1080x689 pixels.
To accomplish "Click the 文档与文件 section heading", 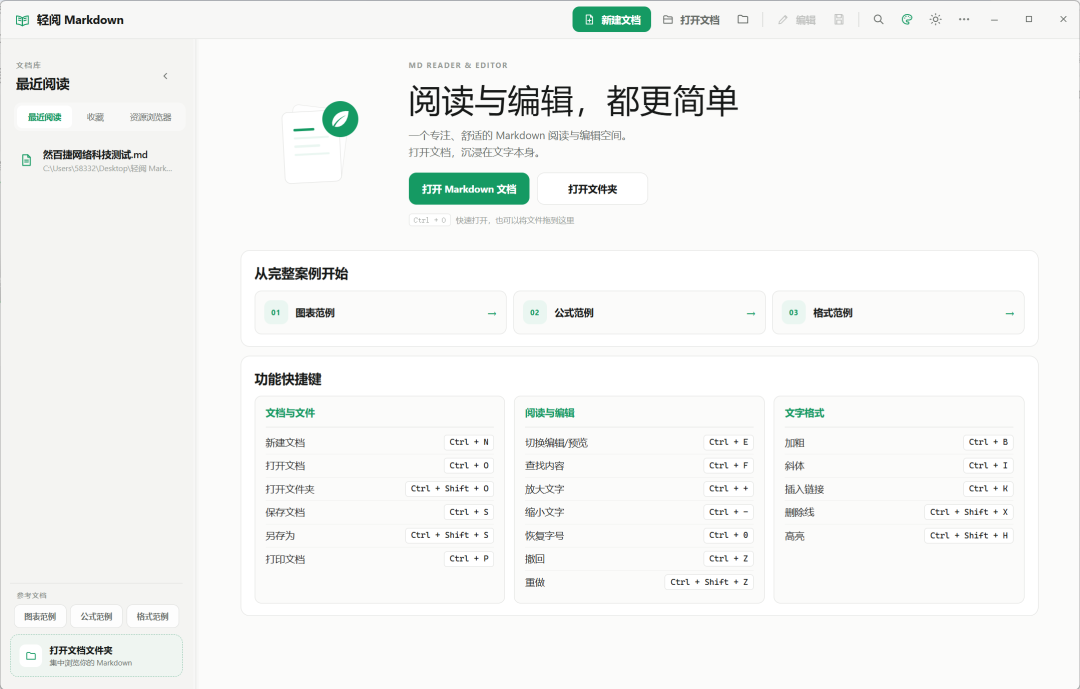I will coord(290,413).
